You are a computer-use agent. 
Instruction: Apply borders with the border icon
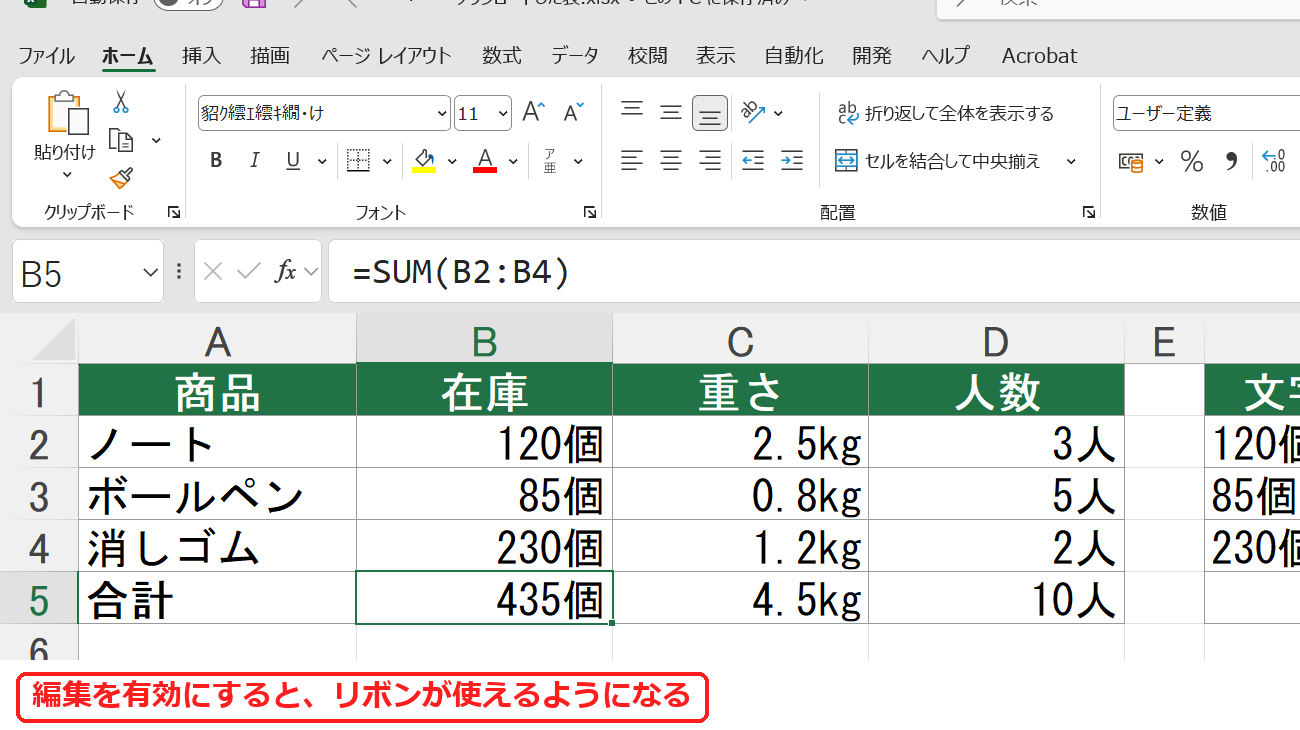point(359,160)
